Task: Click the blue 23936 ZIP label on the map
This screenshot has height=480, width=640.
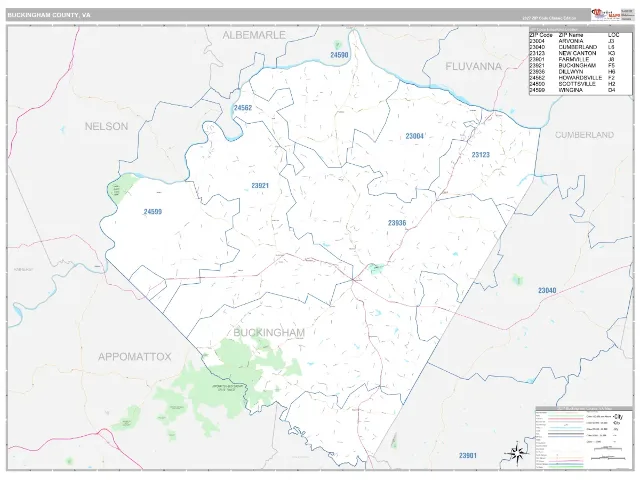Action: (397, 223)
